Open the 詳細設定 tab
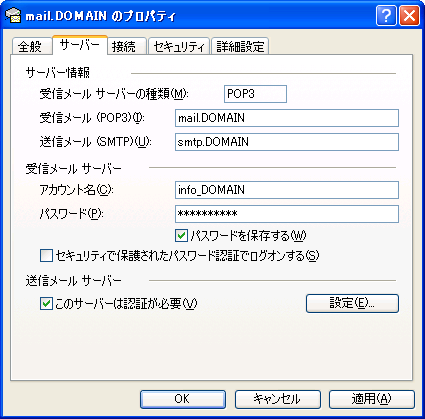This screenshot has height=419, width=425. (x=240, y=46)
